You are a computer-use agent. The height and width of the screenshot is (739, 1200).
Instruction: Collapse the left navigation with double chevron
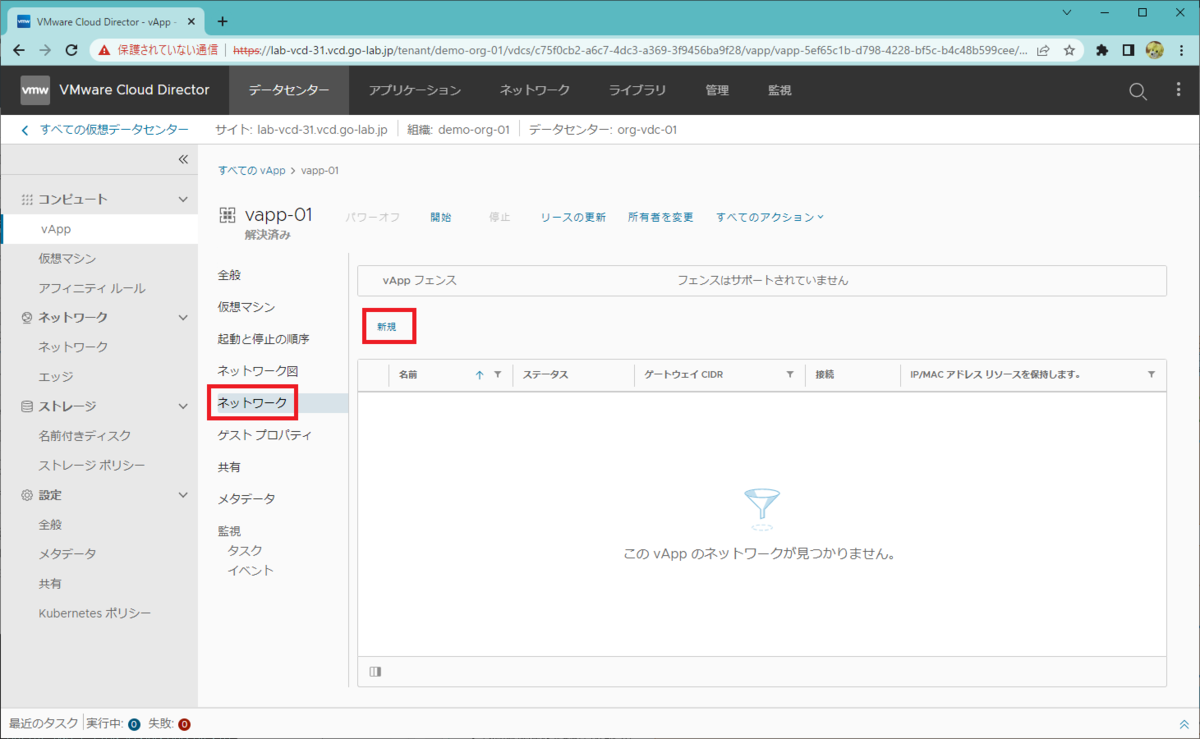pos(183,160)
